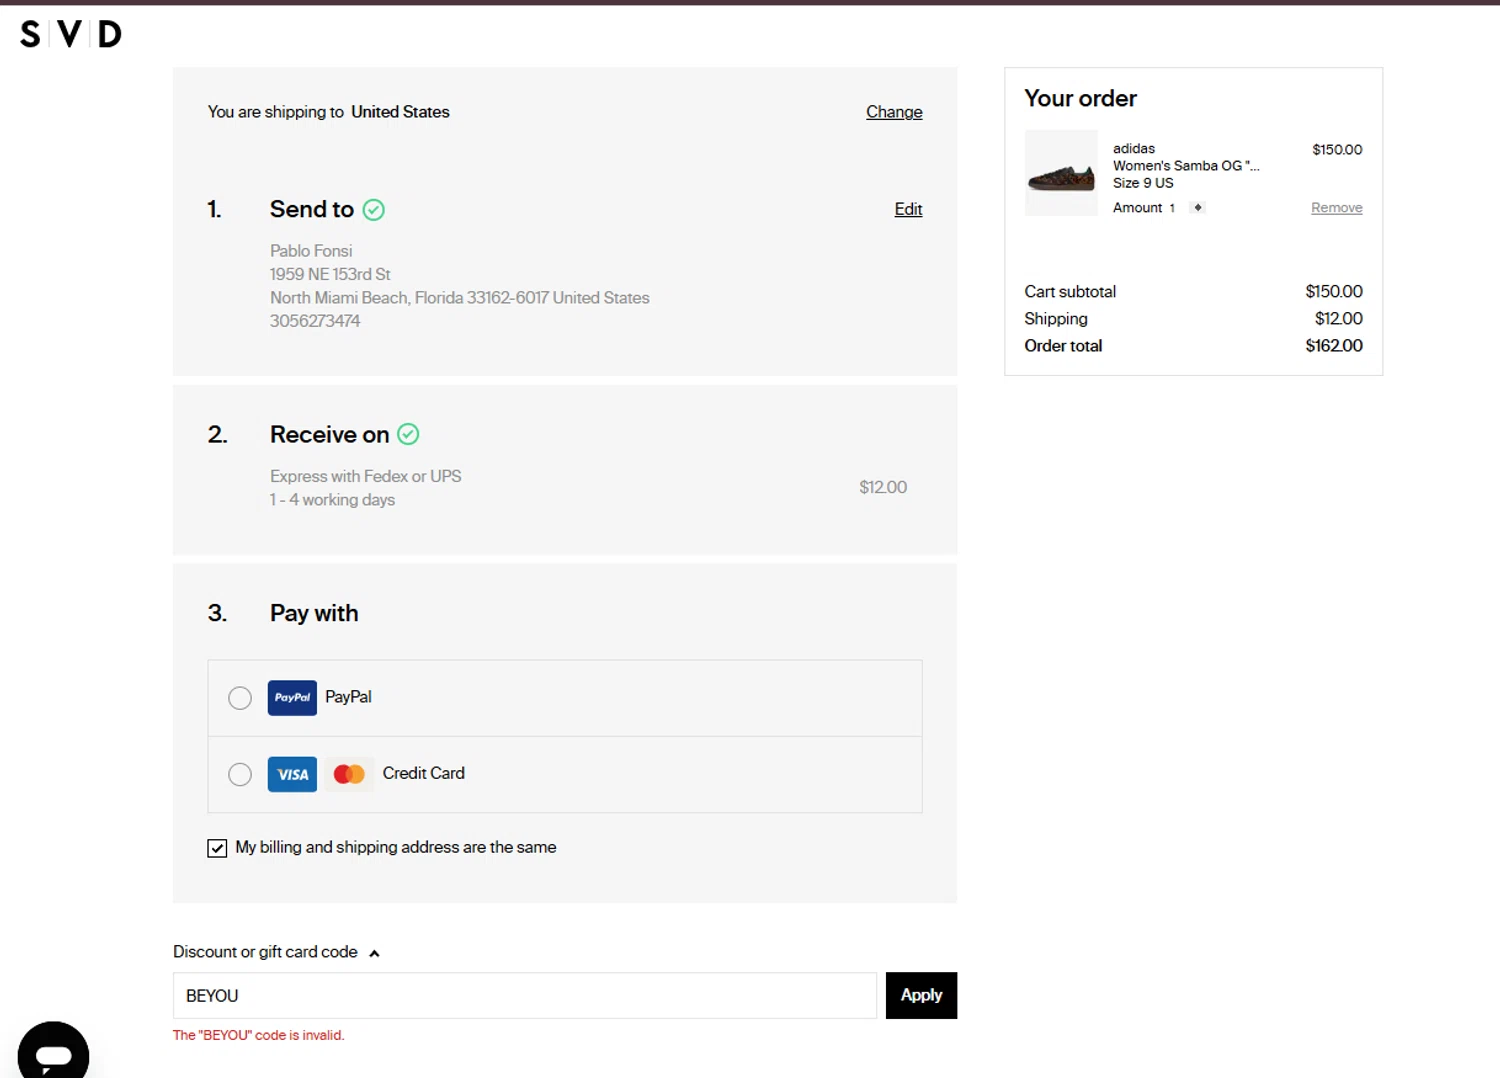
Task: Click the Credit Card option label
Action: tap(424, 773)
